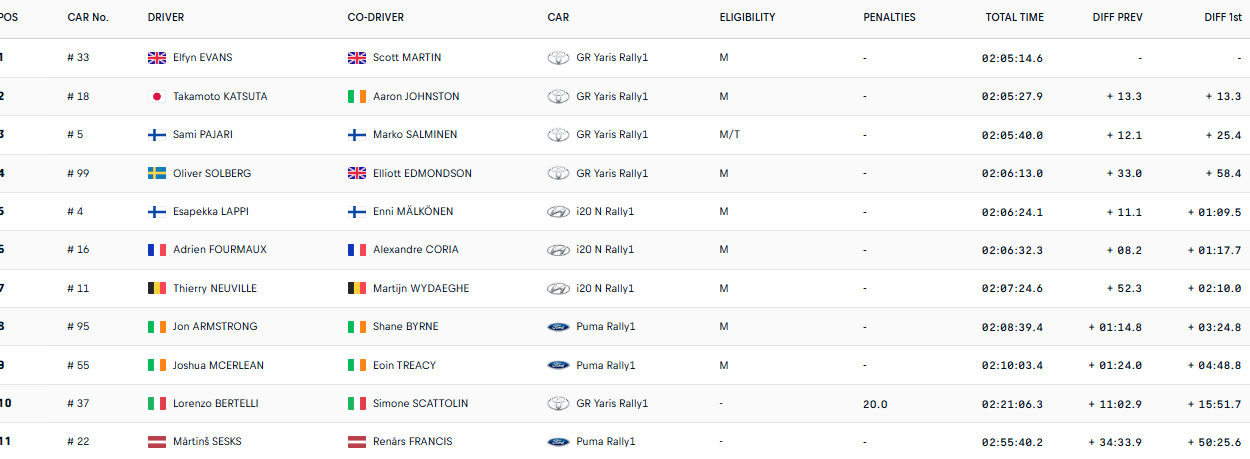Open driver Adrien FOURMAUX's name link
Image resolution: width=1250 pixels, height=459 pixels.
pyautogui.click(x=220, y=250)
